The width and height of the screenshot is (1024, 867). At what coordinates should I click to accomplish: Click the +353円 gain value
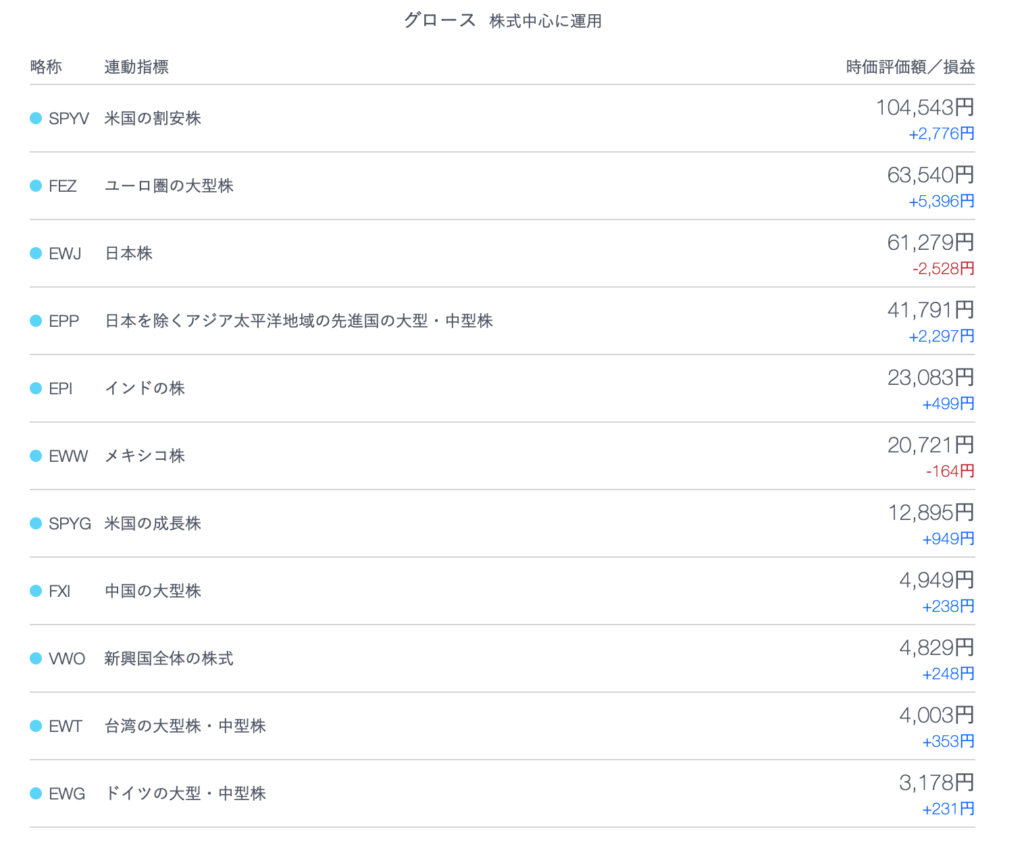pyautogui.click(x=948, y=742)
